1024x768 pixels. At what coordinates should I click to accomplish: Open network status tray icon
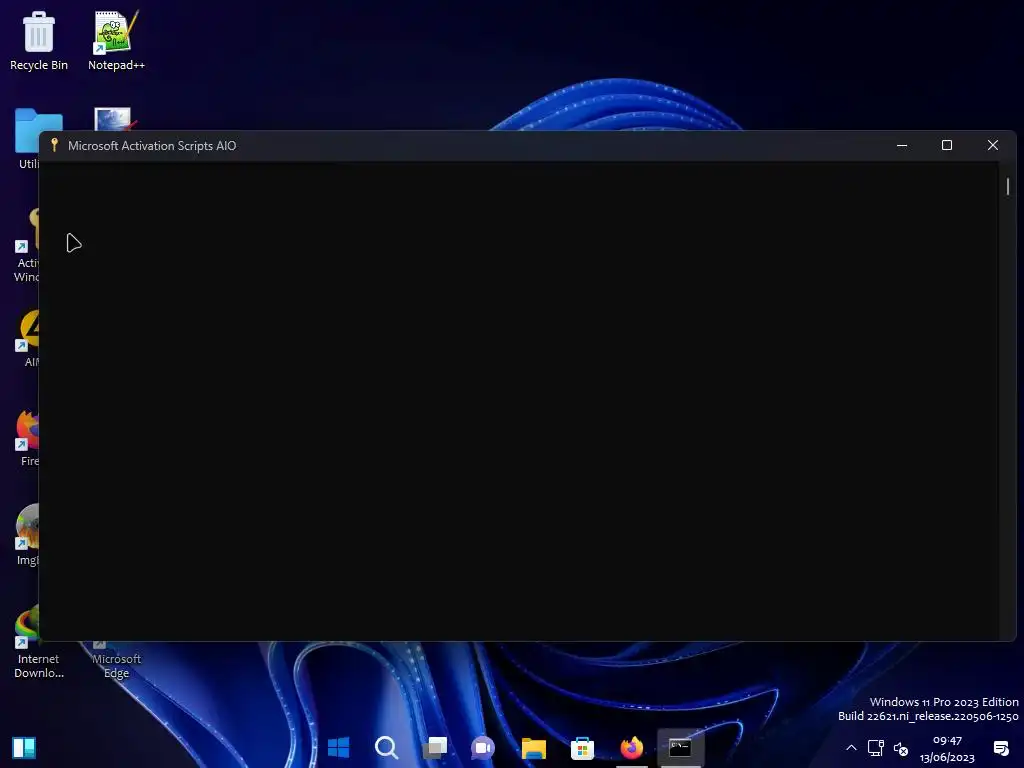click(876, 748)
